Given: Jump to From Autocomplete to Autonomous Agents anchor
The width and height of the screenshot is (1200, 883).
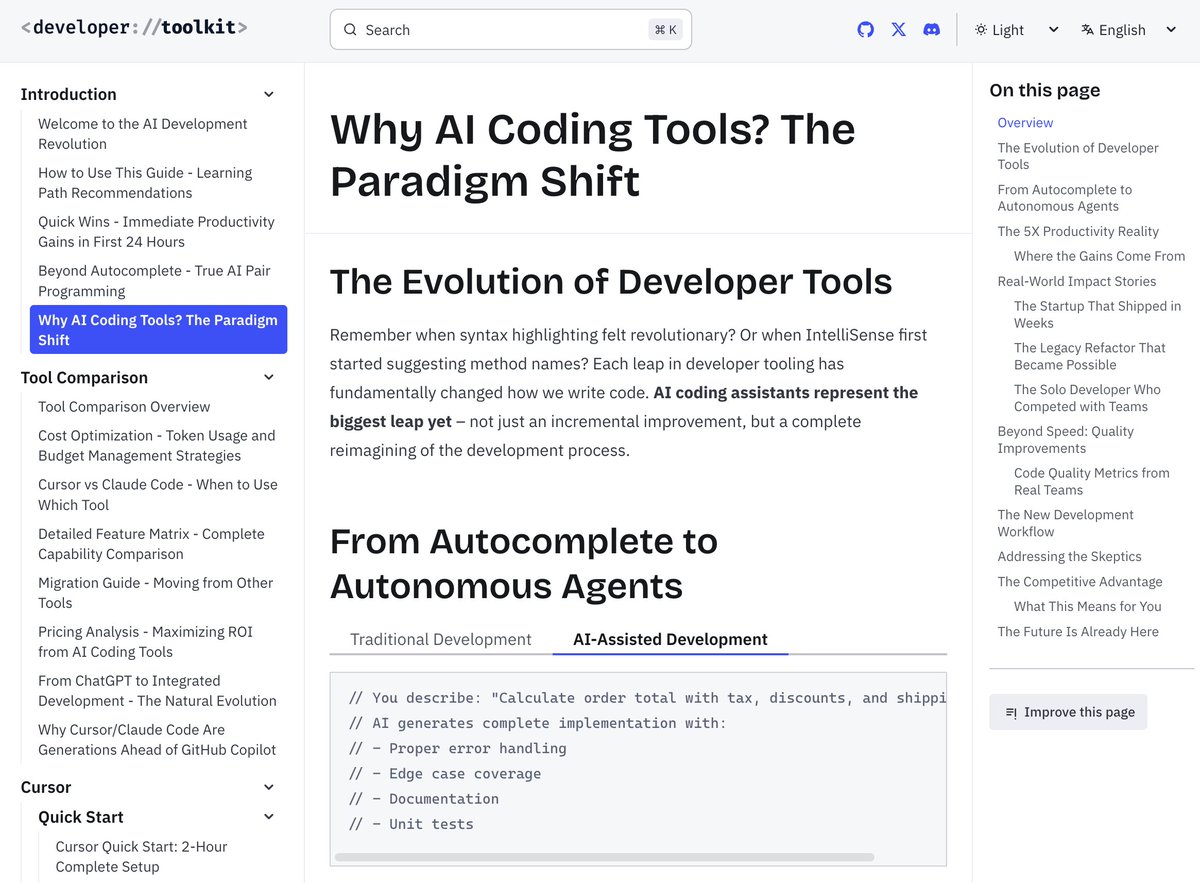Looking at the screenshot, I should point(1065,198).
